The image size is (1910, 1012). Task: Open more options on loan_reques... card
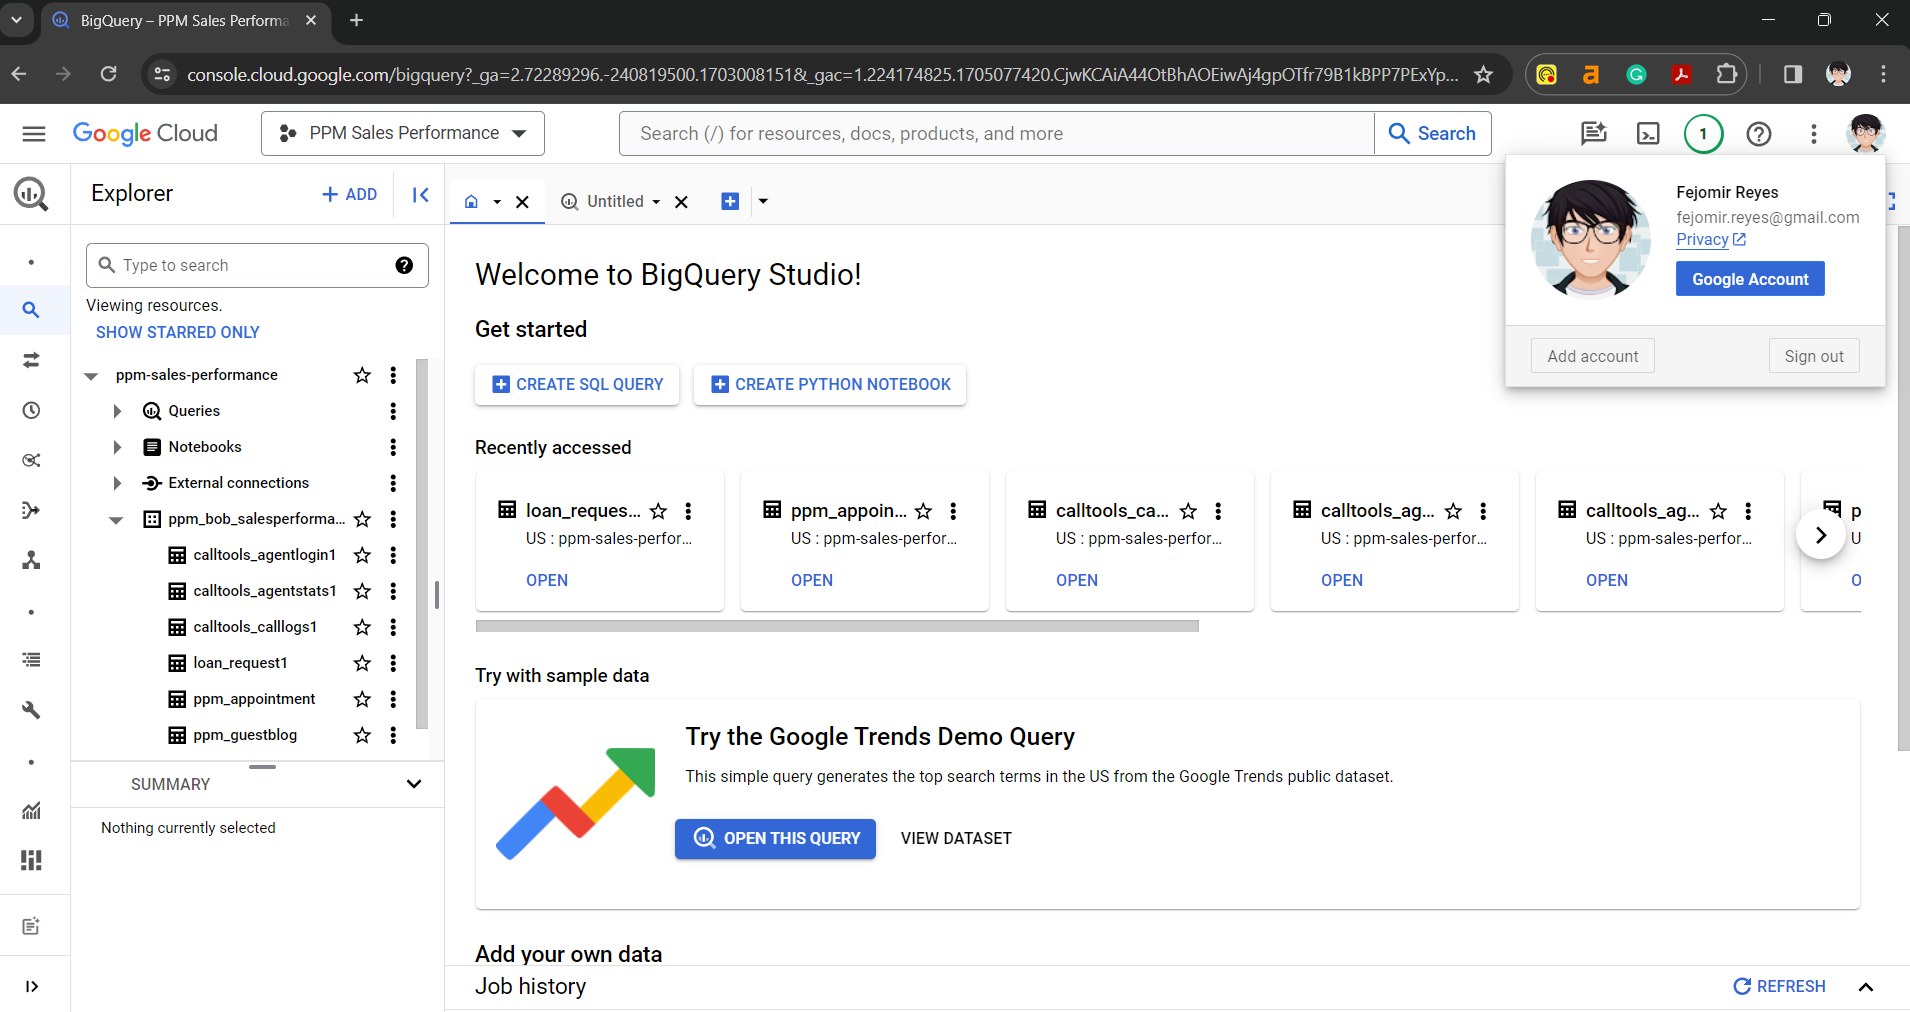click(x=688, y=511)
